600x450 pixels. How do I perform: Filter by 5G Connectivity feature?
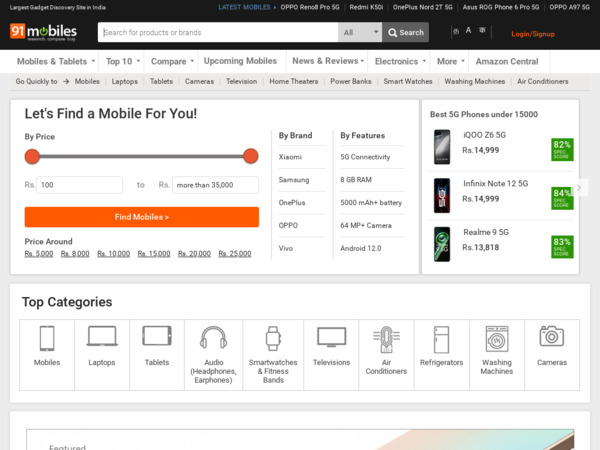pyautogui.click(x=365, y=157)
